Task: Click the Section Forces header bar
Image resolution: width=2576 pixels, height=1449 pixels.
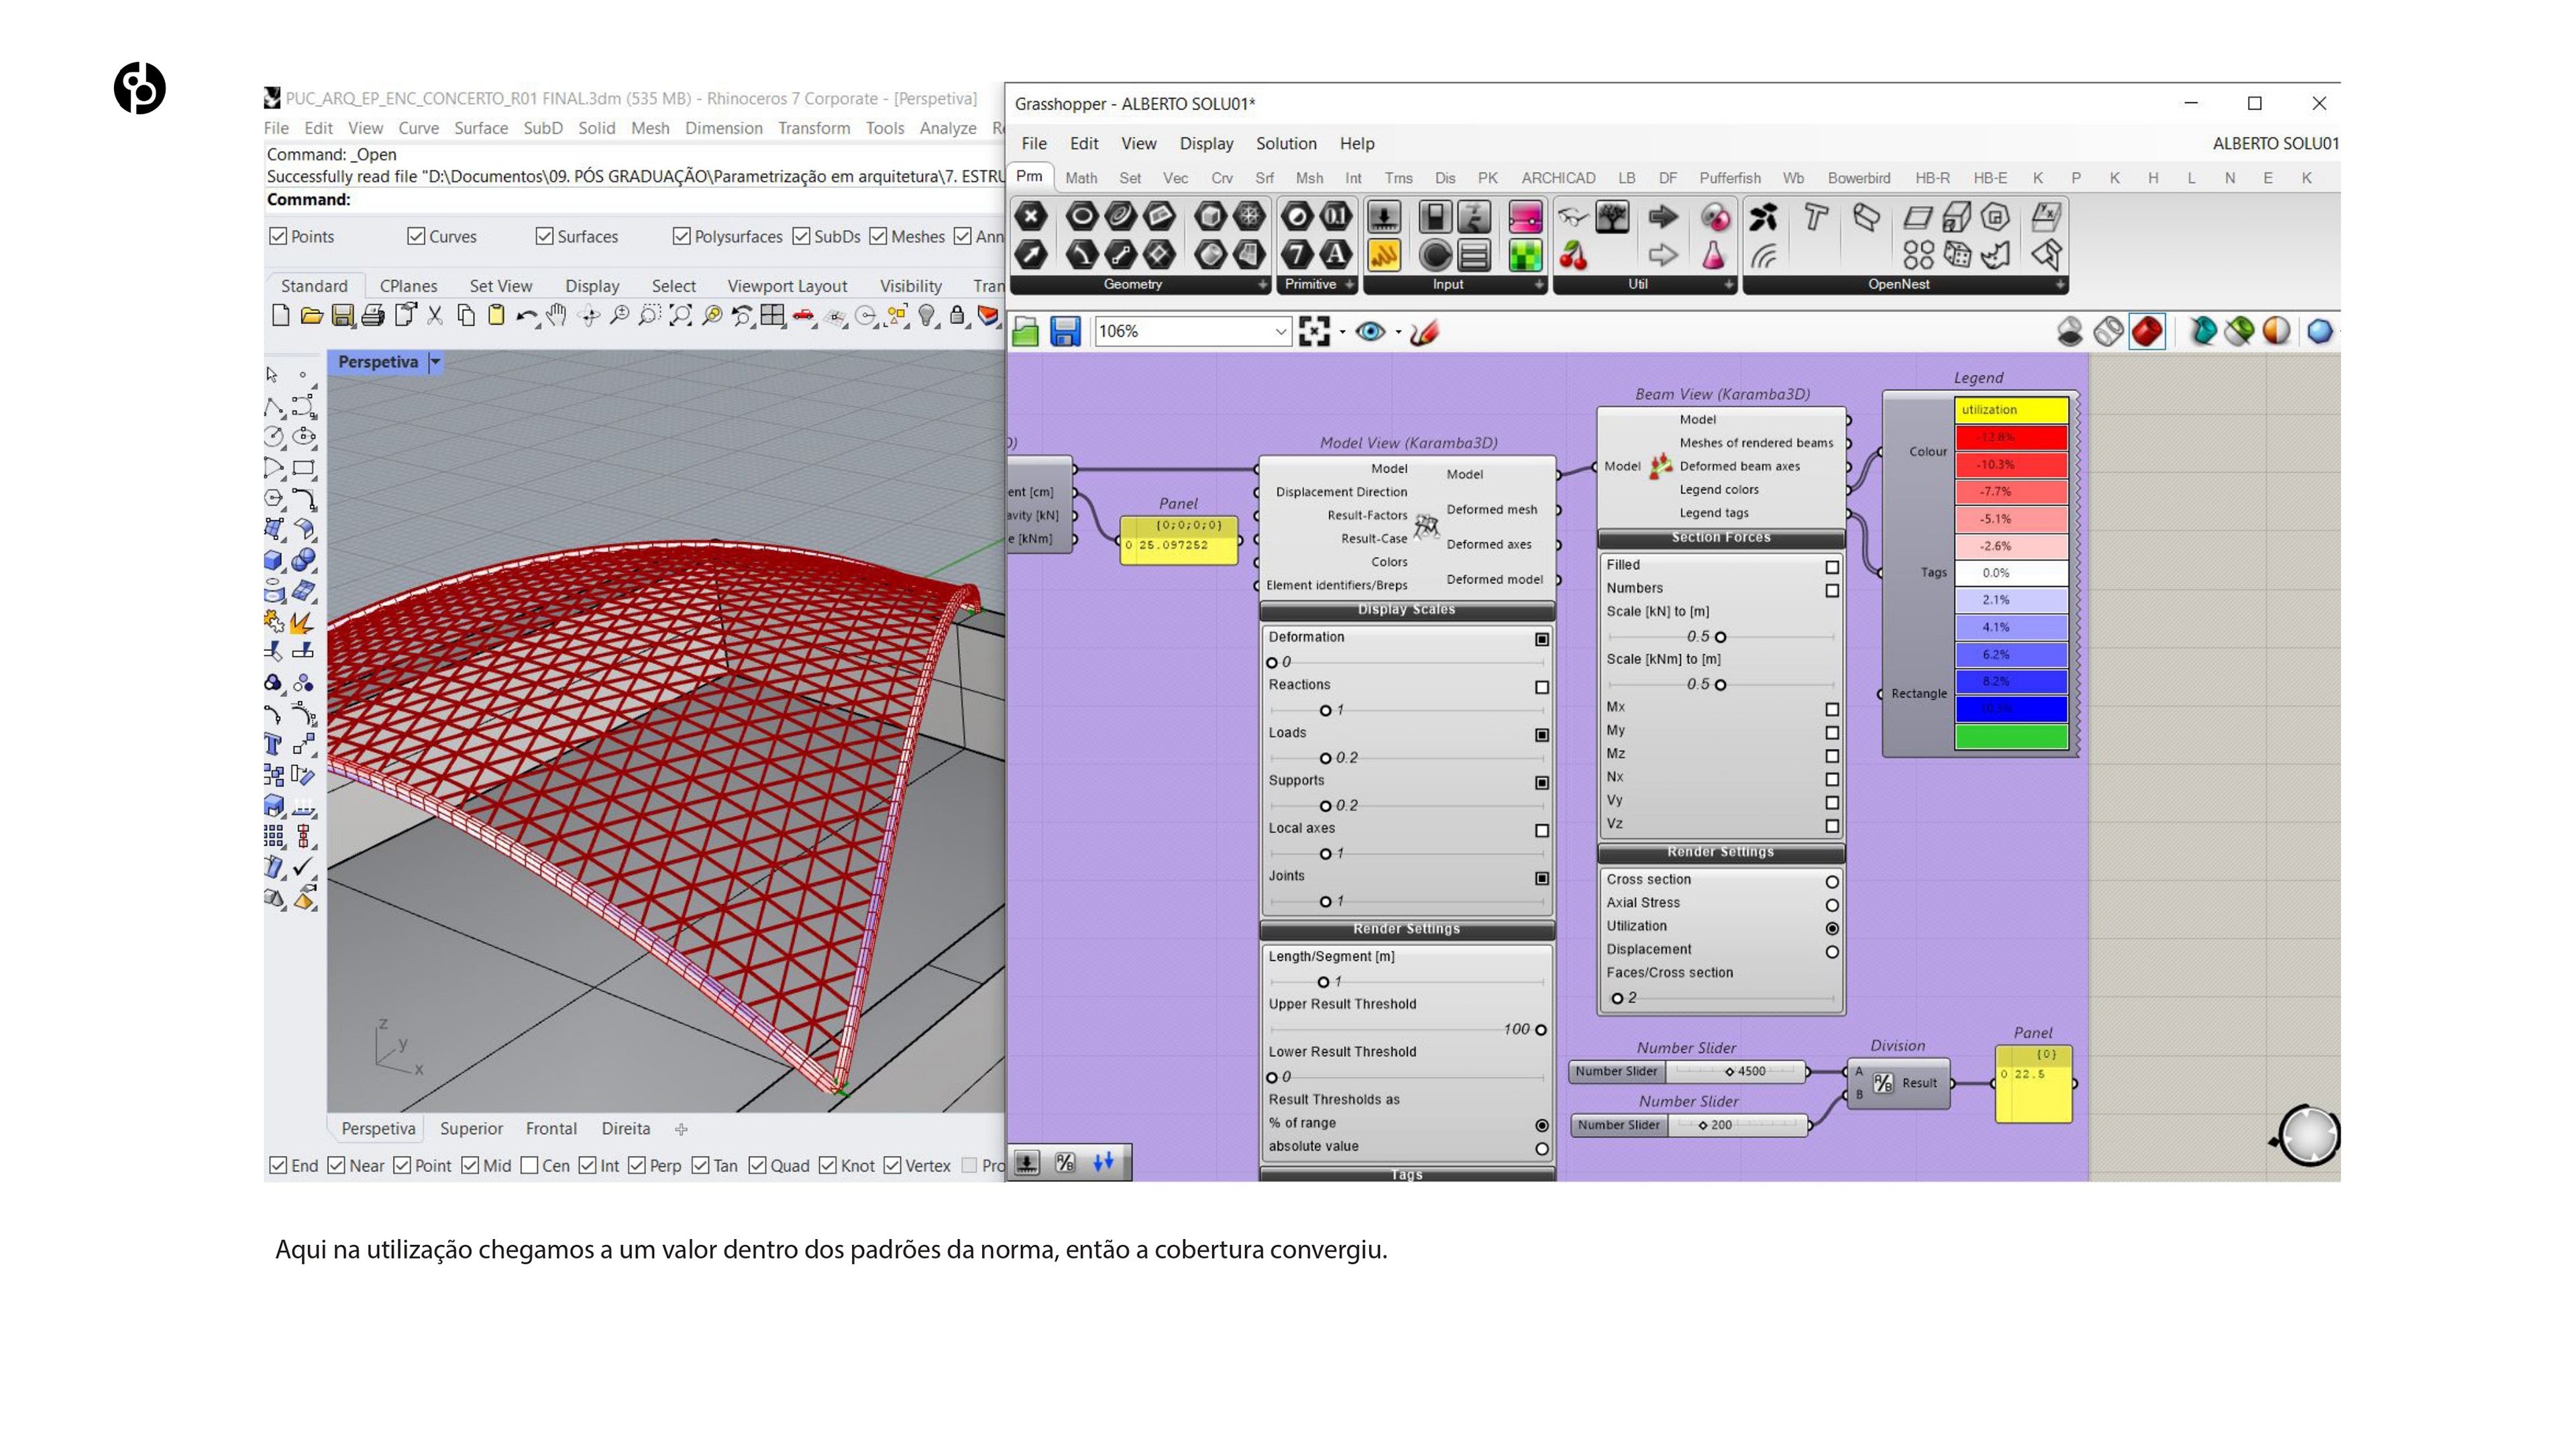Action: pos(1720,538)
